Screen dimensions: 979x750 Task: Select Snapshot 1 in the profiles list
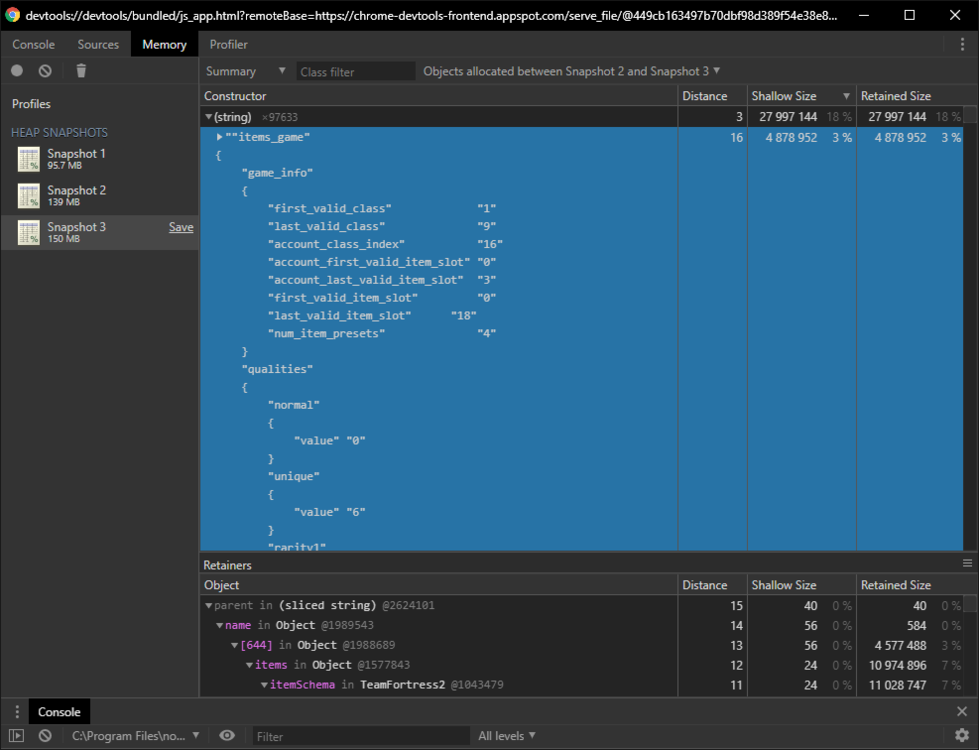coord(76,158)
